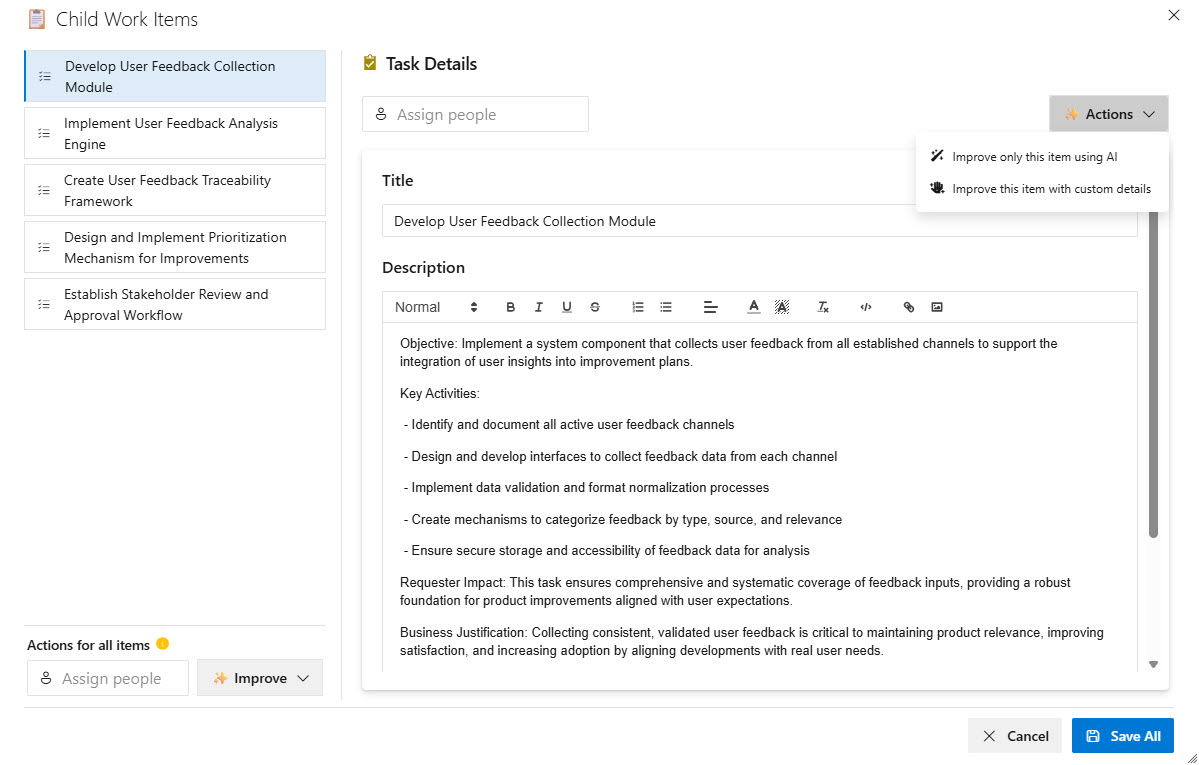Apply strikethrough formatting icon

[x=595, y=307]
